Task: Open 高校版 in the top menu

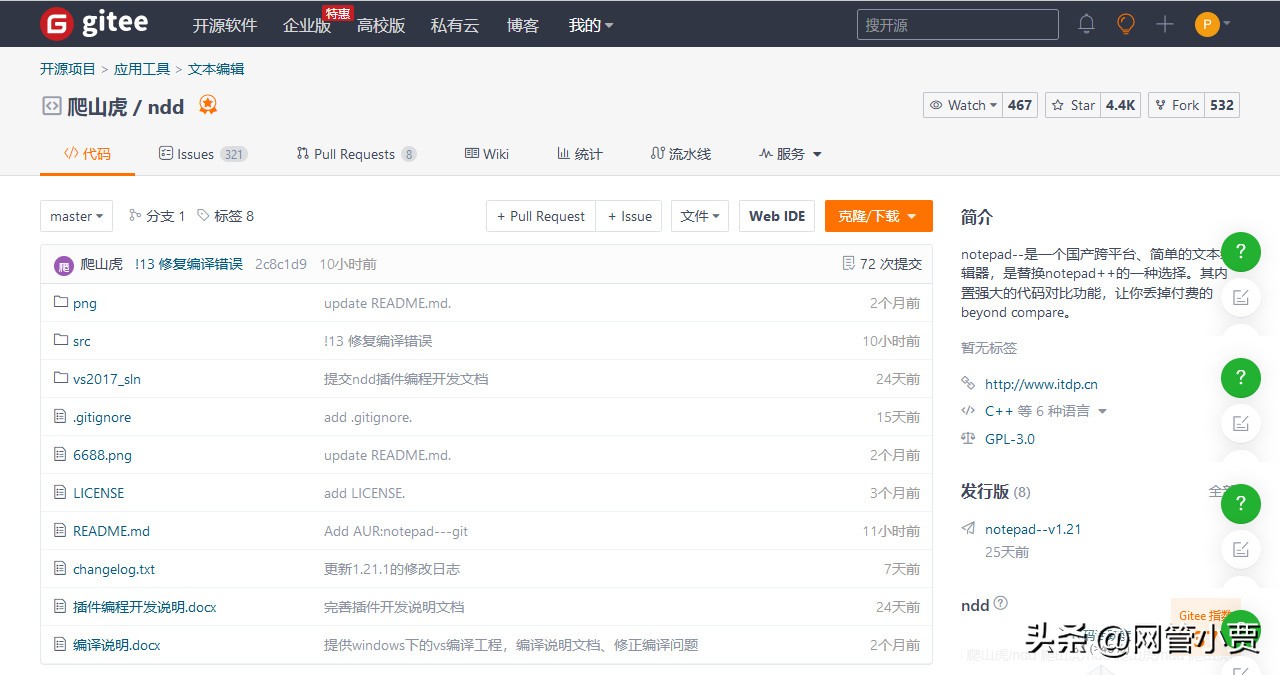Action: 381,25
